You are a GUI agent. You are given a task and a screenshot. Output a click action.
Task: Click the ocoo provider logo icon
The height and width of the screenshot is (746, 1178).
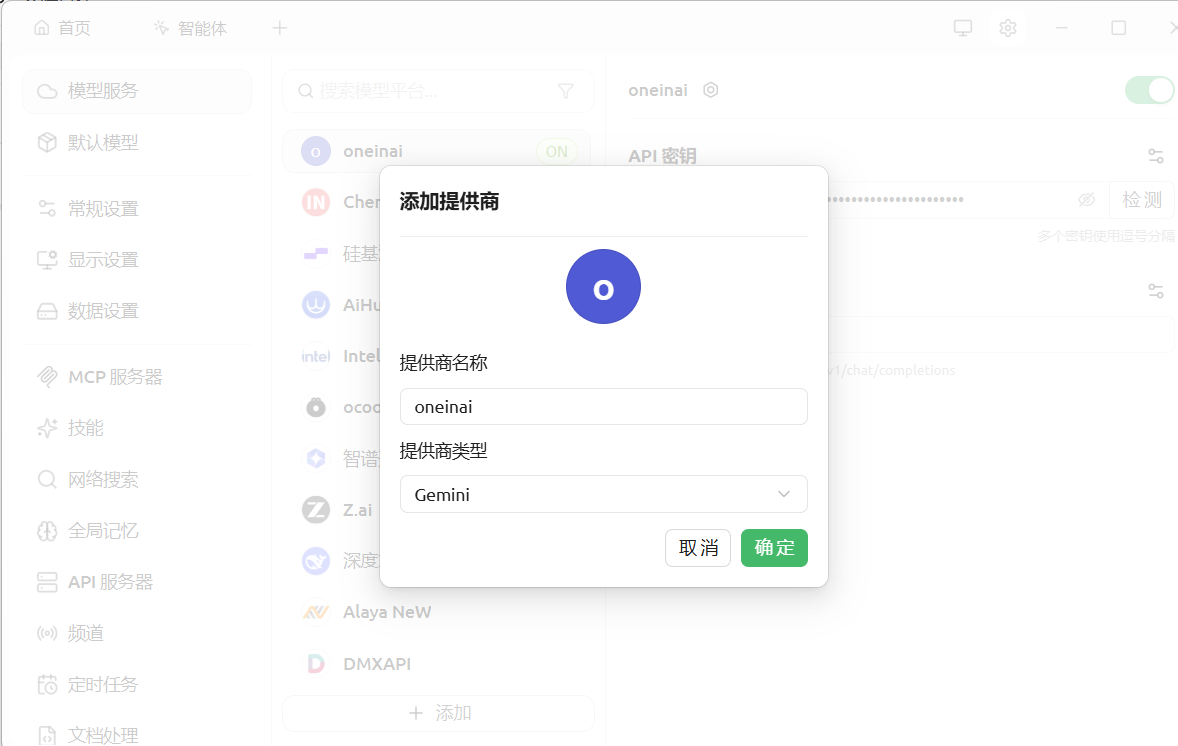[x=316, y=407]
